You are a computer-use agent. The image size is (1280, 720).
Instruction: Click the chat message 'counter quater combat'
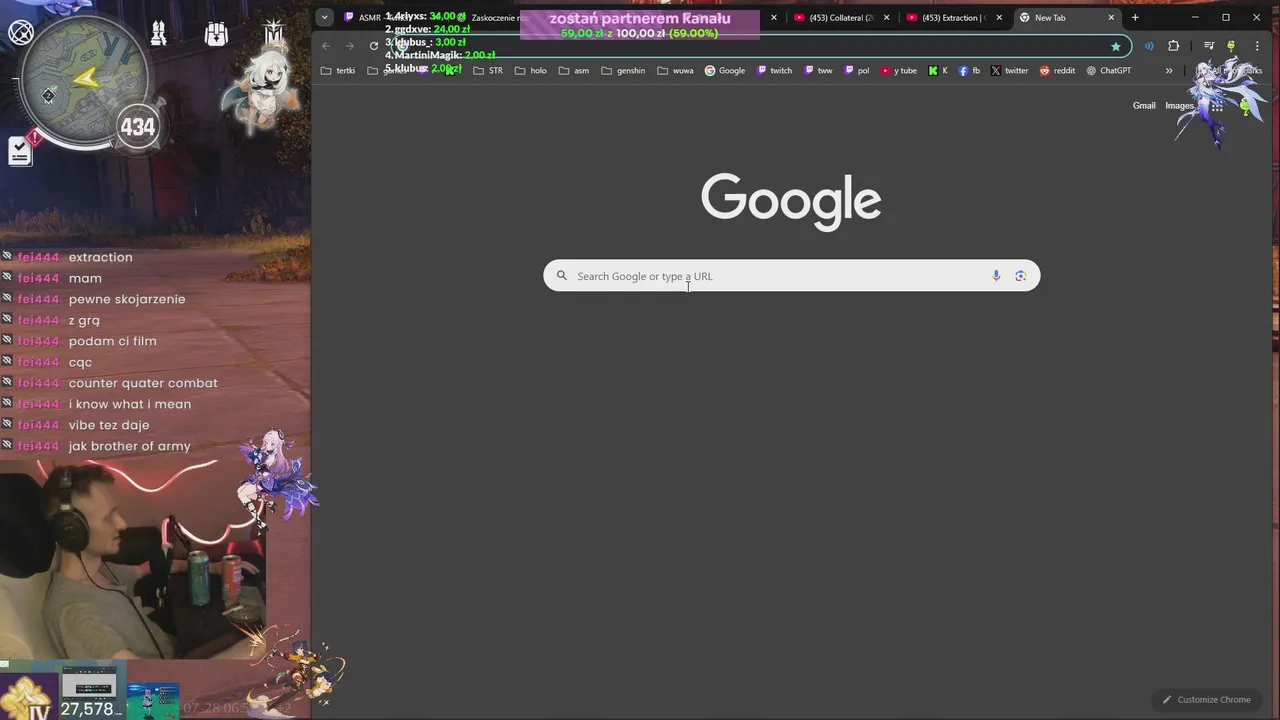coord(143,383)
